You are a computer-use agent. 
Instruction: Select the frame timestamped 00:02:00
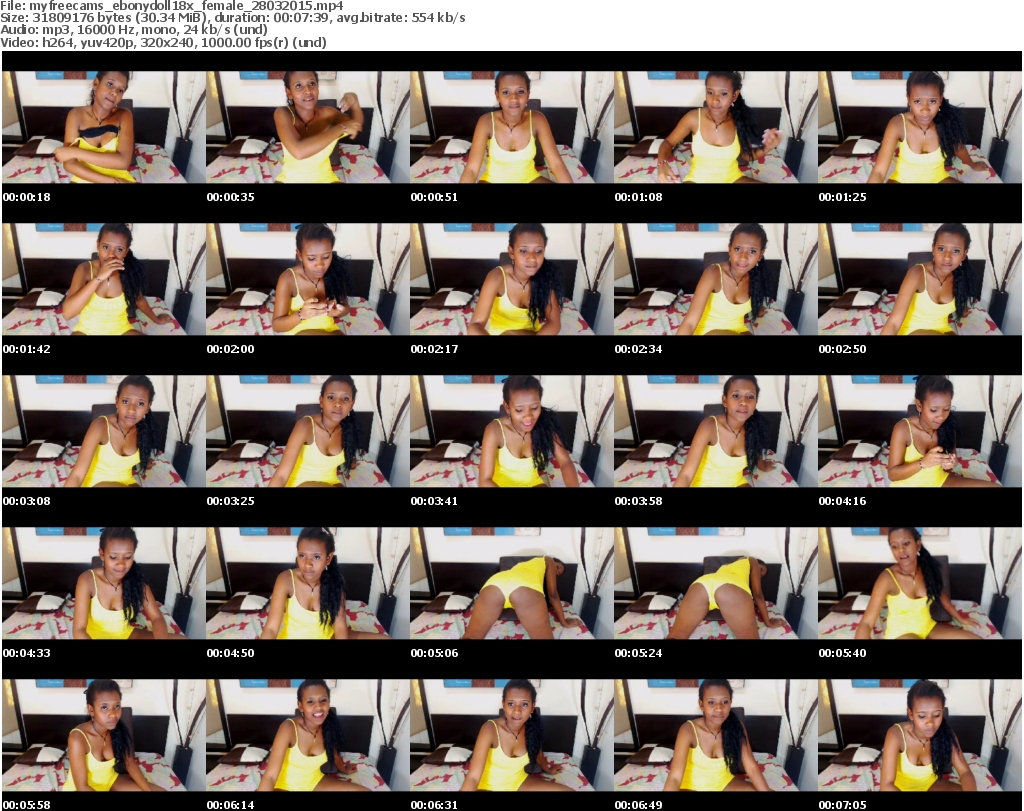coord(308,279)
